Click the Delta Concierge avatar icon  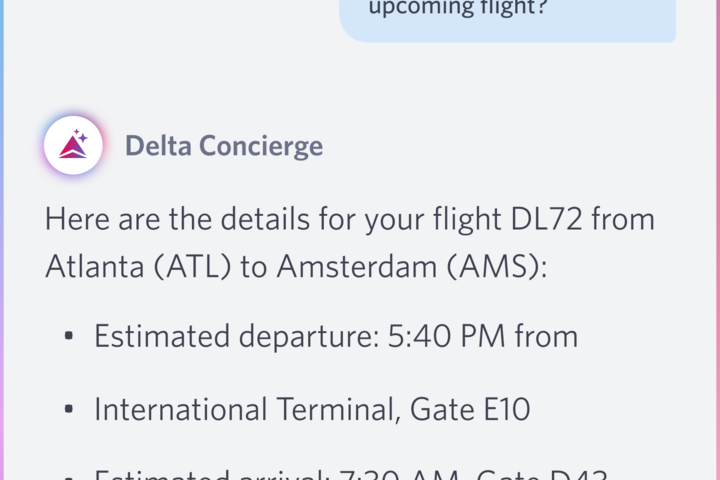click(x=73, y=146)
